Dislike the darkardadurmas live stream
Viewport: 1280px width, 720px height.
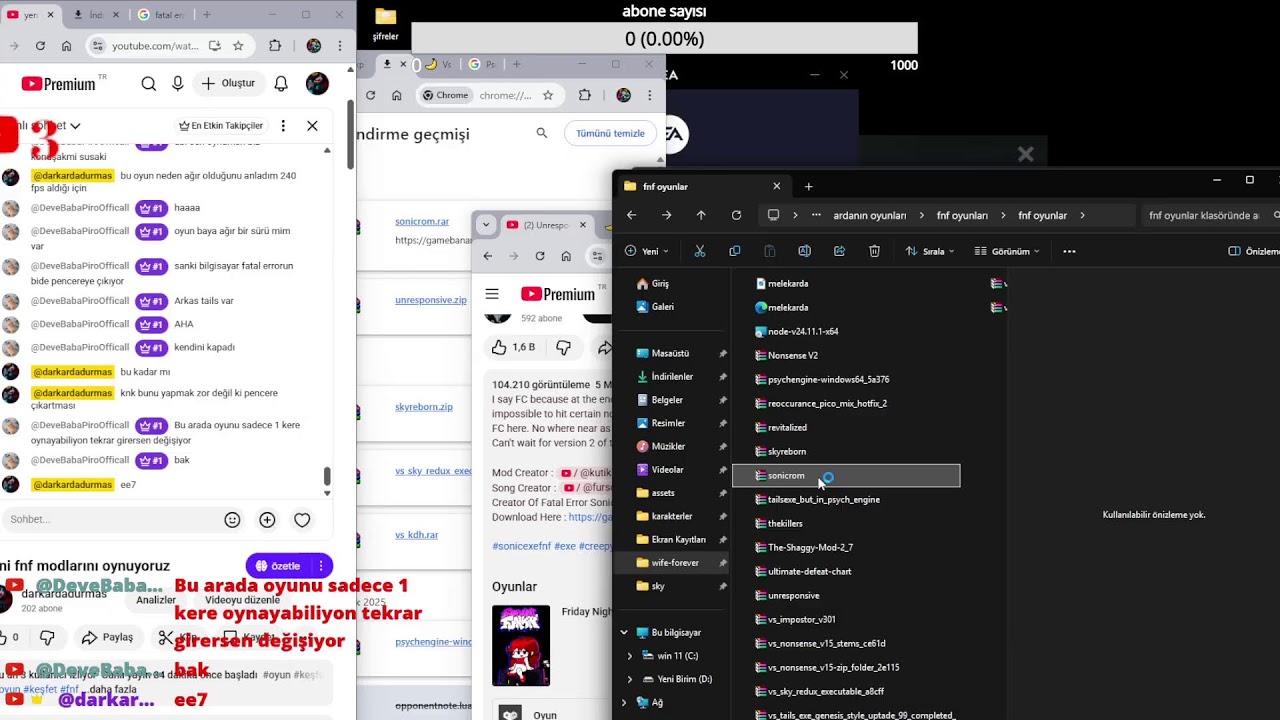click(47, 637)
